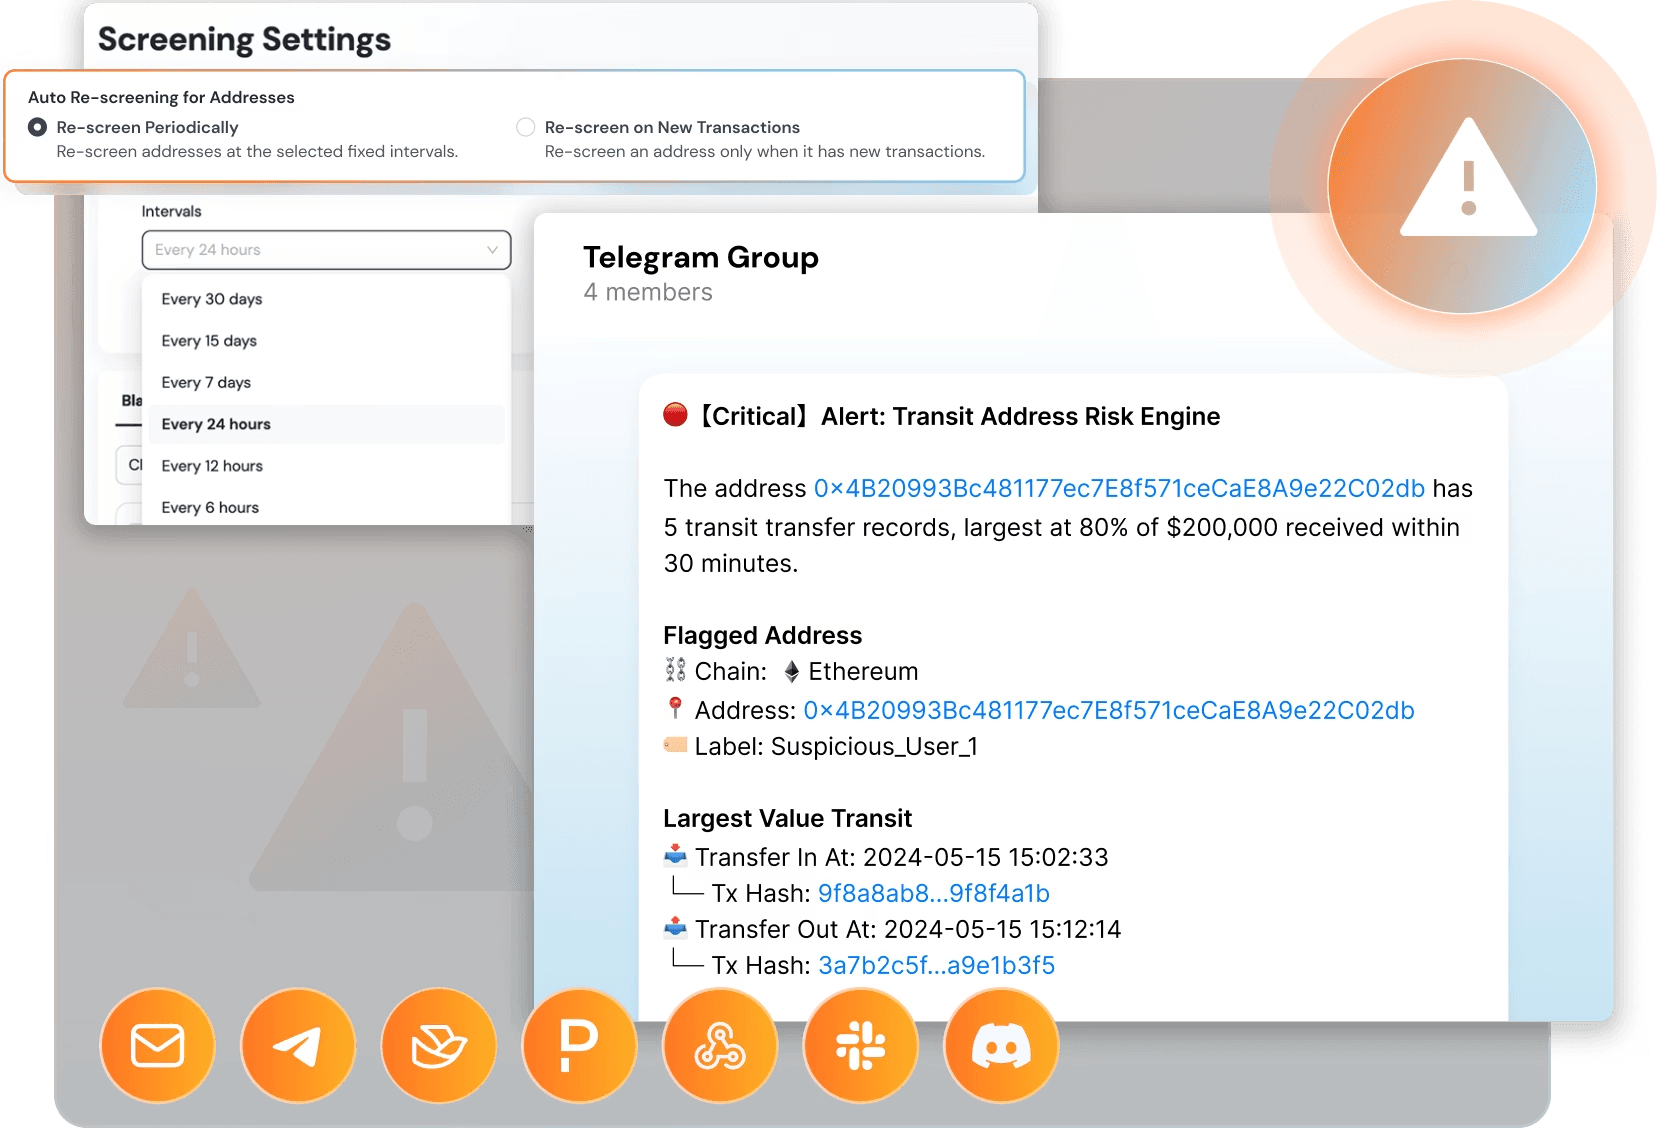Open the flagged Ethereum address link
Image resolution: width=1659 pixels, height=1128 pixels.
(1108, 710)
